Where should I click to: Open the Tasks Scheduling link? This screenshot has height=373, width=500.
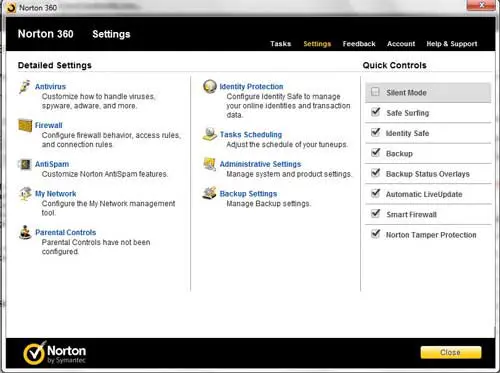click(251, 135)
